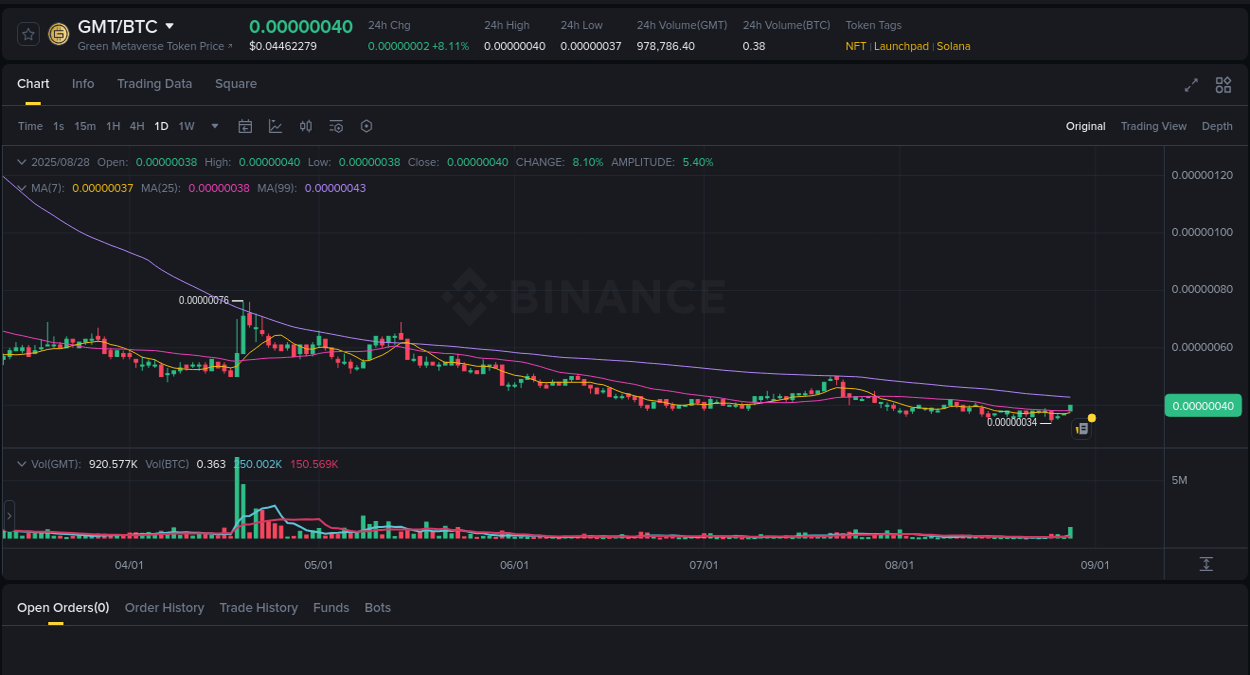Screen dimensions: 1250x675
Task: Switch to Trading View chart
Action: coord(1153,126)
